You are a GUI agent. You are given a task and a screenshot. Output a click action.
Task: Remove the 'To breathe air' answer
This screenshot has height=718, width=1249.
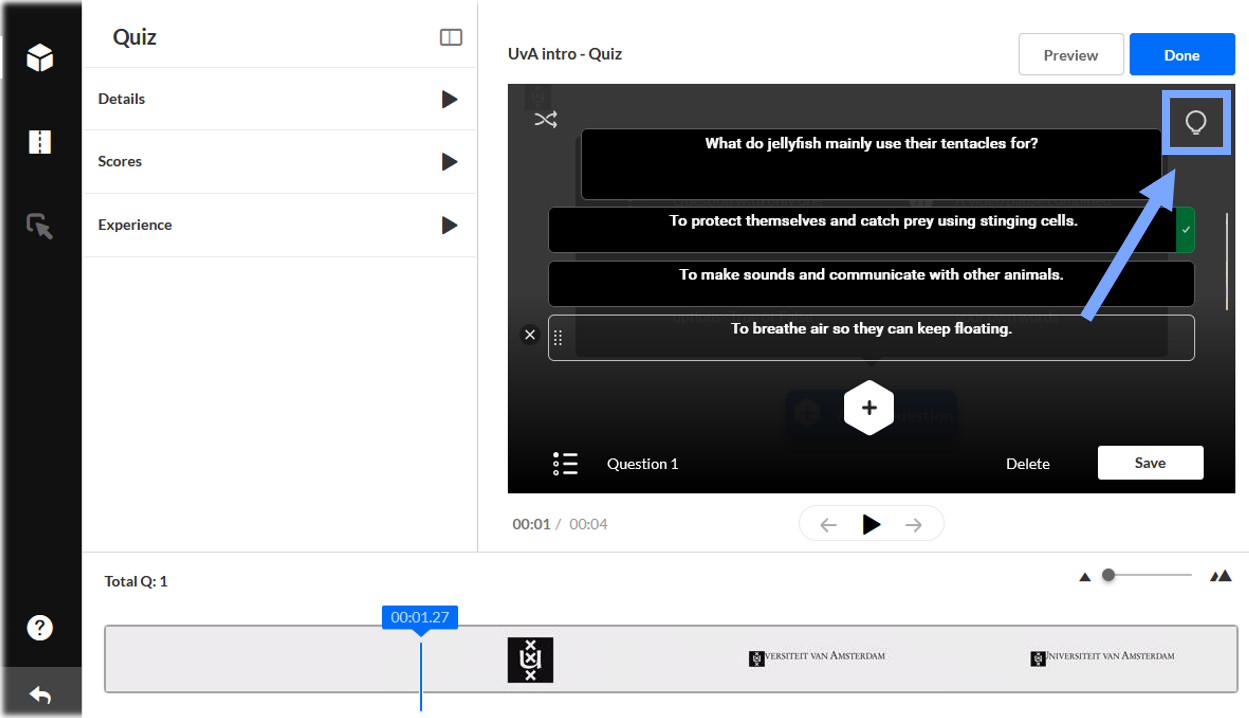point(530,335)
